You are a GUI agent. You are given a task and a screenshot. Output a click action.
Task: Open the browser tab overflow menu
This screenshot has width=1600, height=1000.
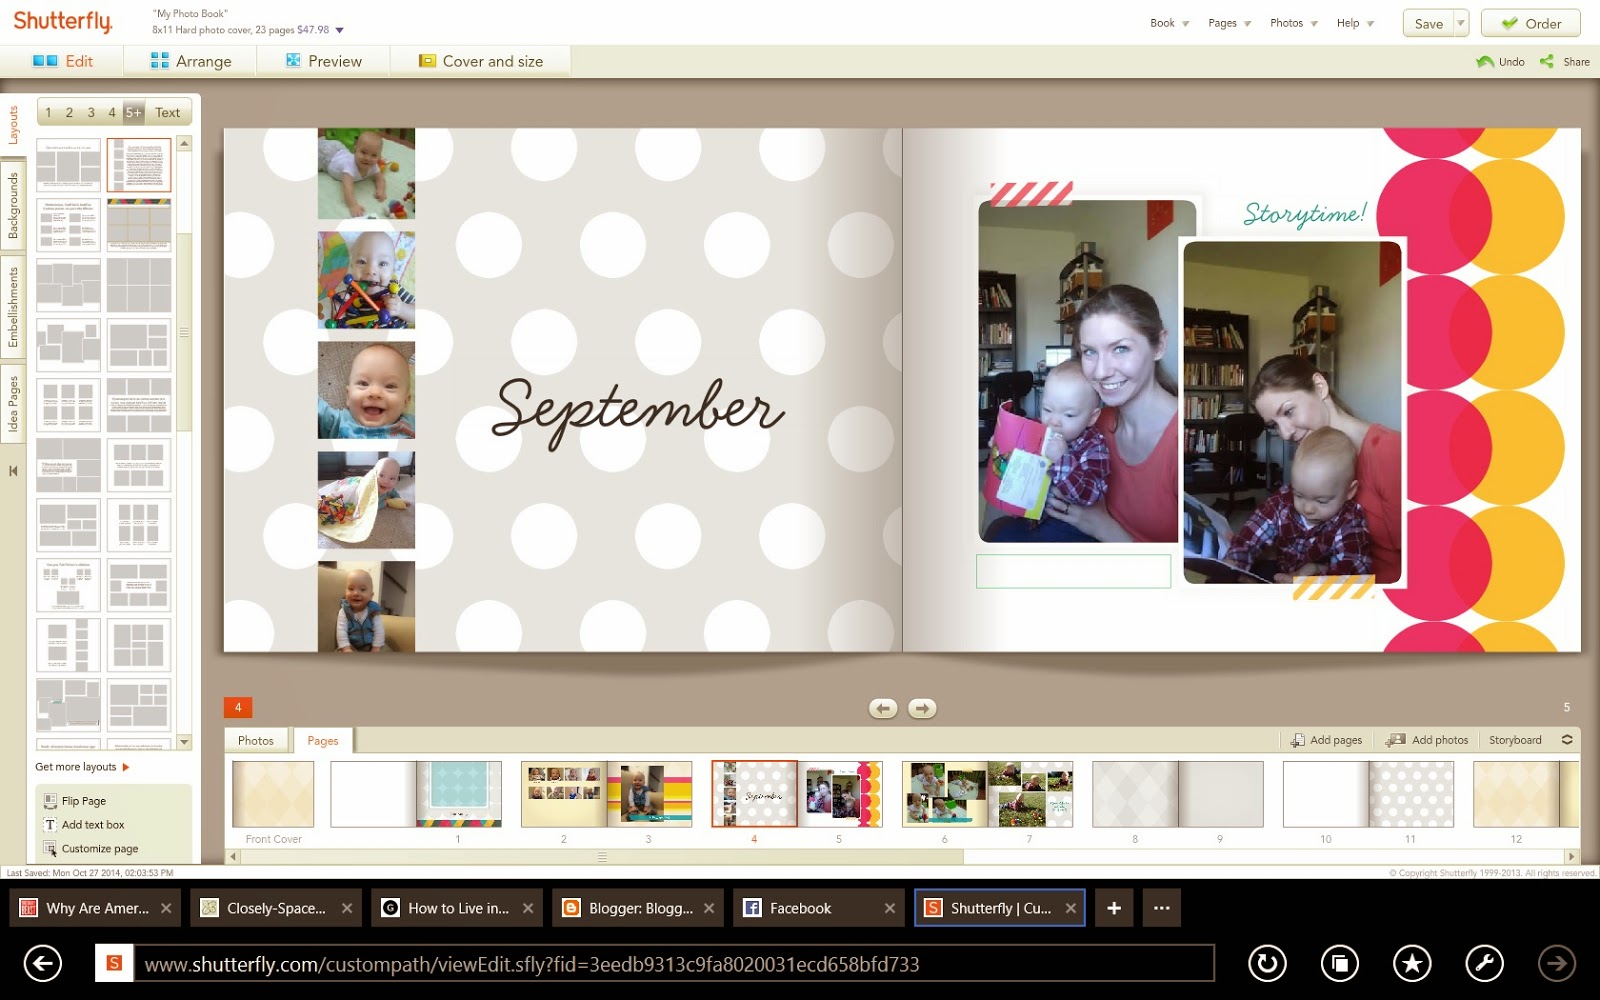(x=1161, y=908)
